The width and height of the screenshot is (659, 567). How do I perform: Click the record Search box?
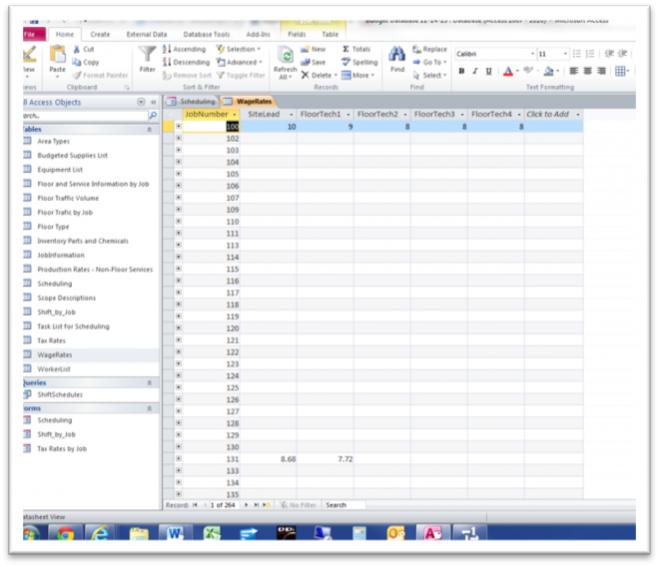[x=343, y=505]
